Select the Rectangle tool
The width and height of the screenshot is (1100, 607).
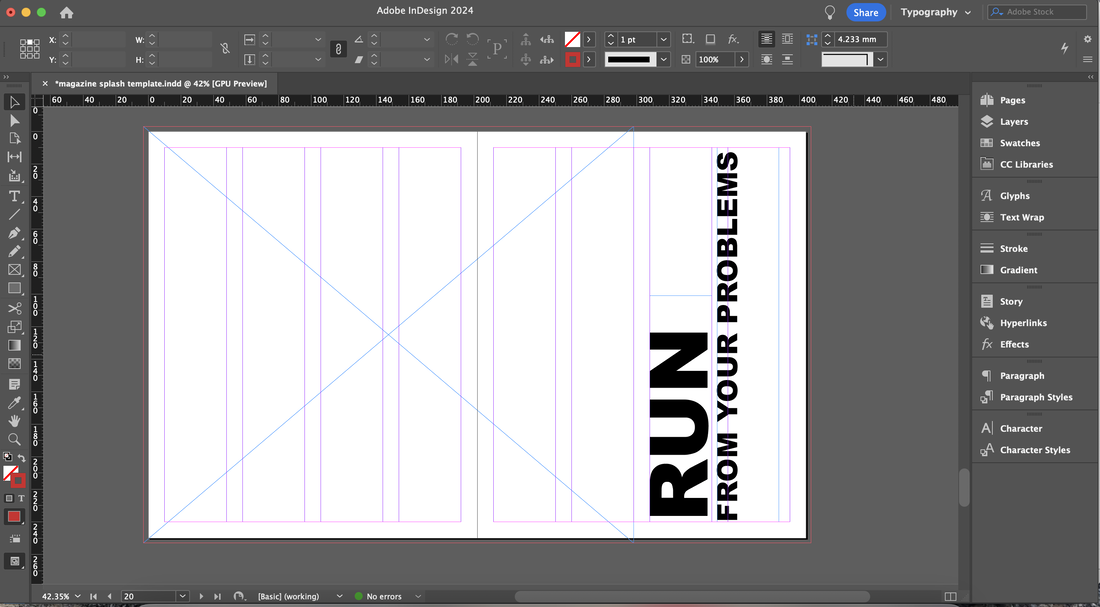(x=14, y=288)
